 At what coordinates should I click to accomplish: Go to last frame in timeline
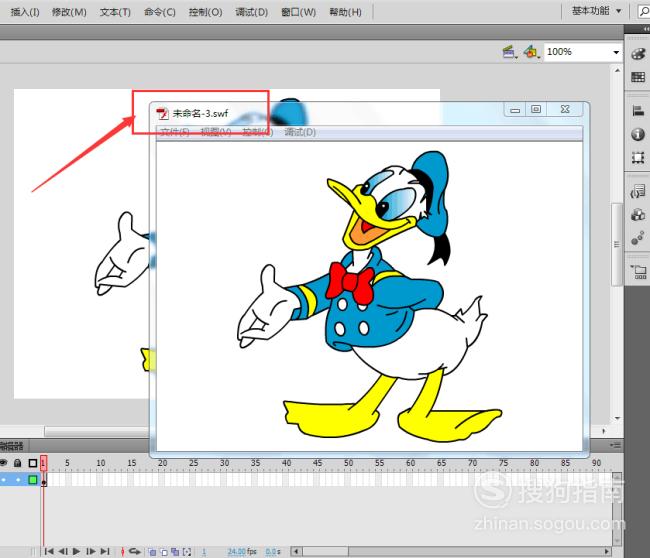pos(105,551)
